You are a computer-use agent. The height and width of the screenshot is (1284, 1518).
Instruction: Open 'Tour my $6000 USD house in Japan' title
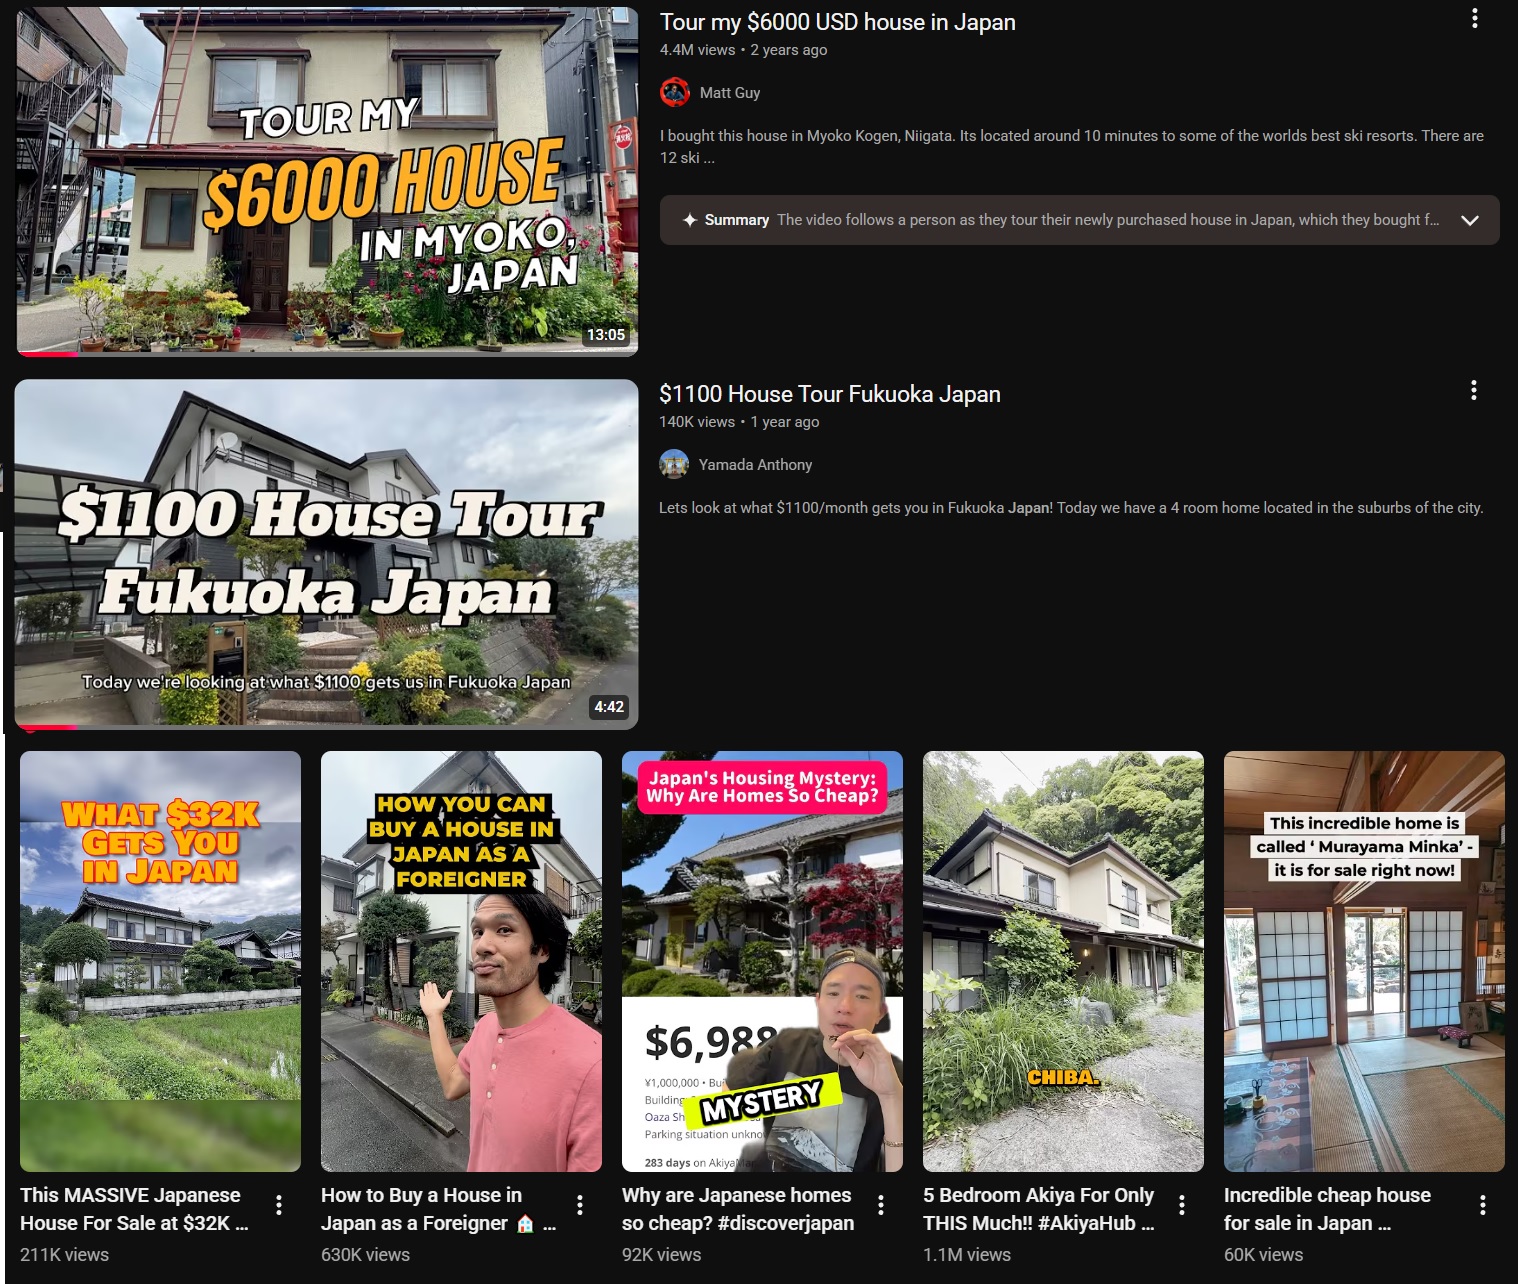click(x=838, y=22)
